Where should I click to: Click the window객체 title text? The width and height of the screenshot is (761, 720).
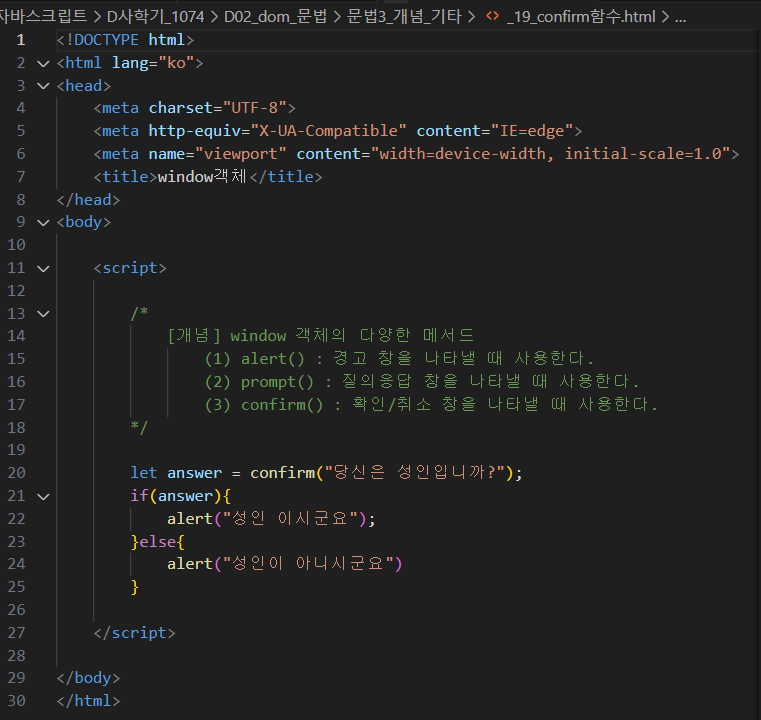pos(202,177)
